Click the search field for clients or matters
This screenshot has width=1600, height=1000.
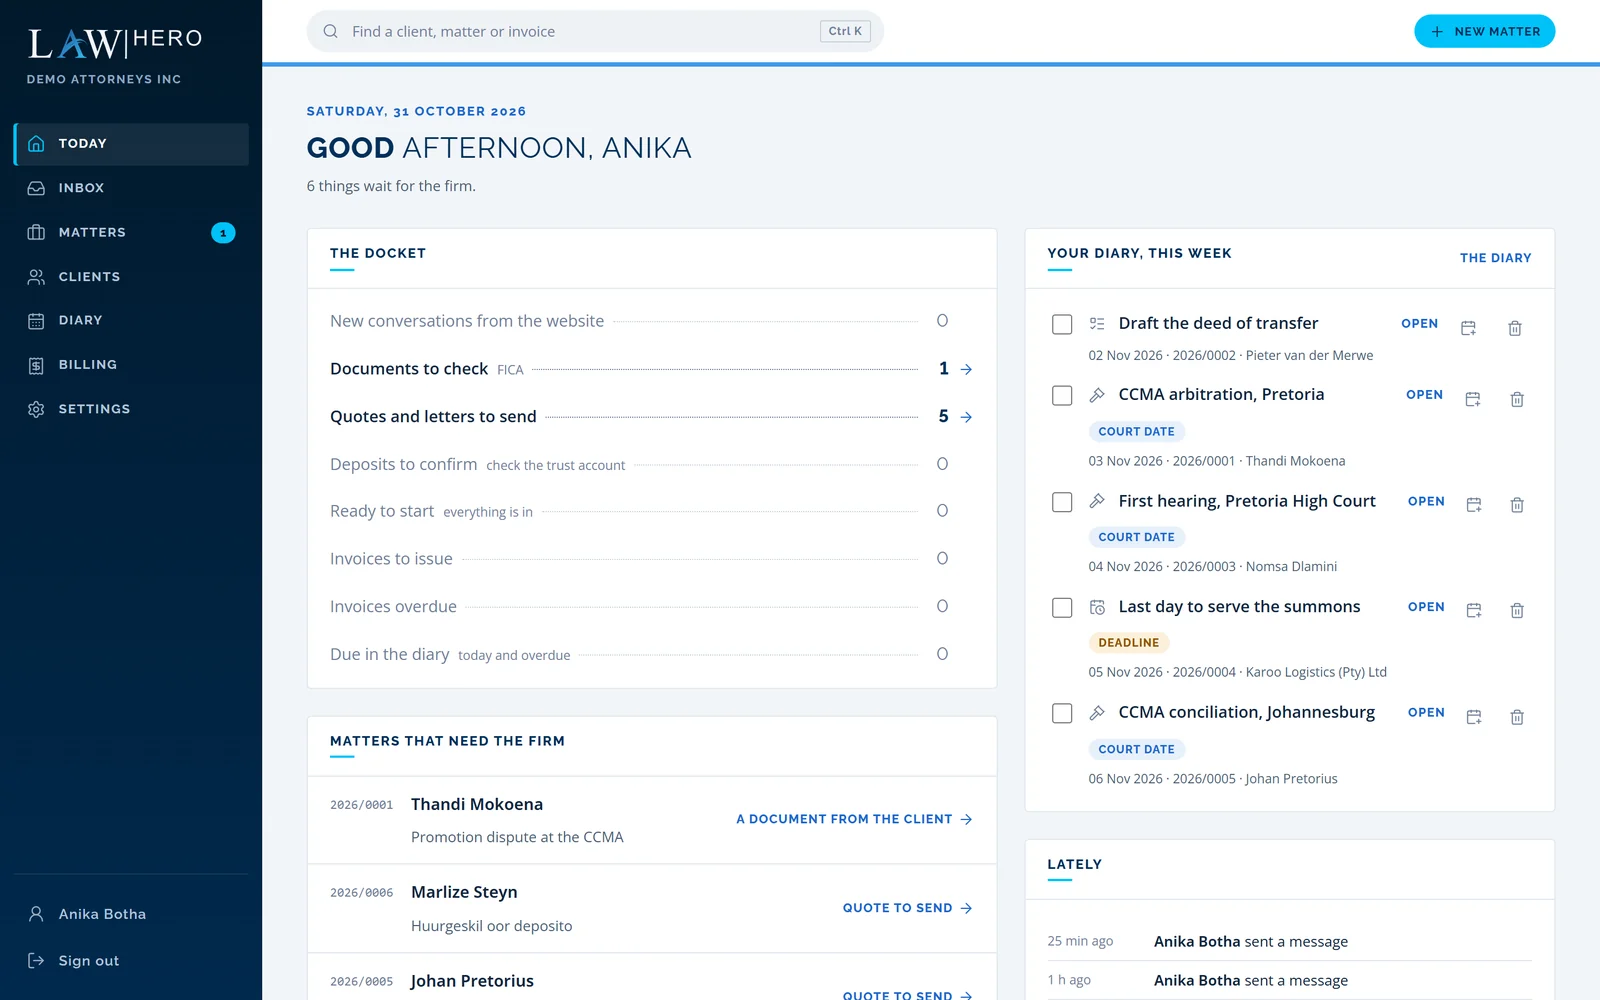pyautogui.click(x=595, y=31)
